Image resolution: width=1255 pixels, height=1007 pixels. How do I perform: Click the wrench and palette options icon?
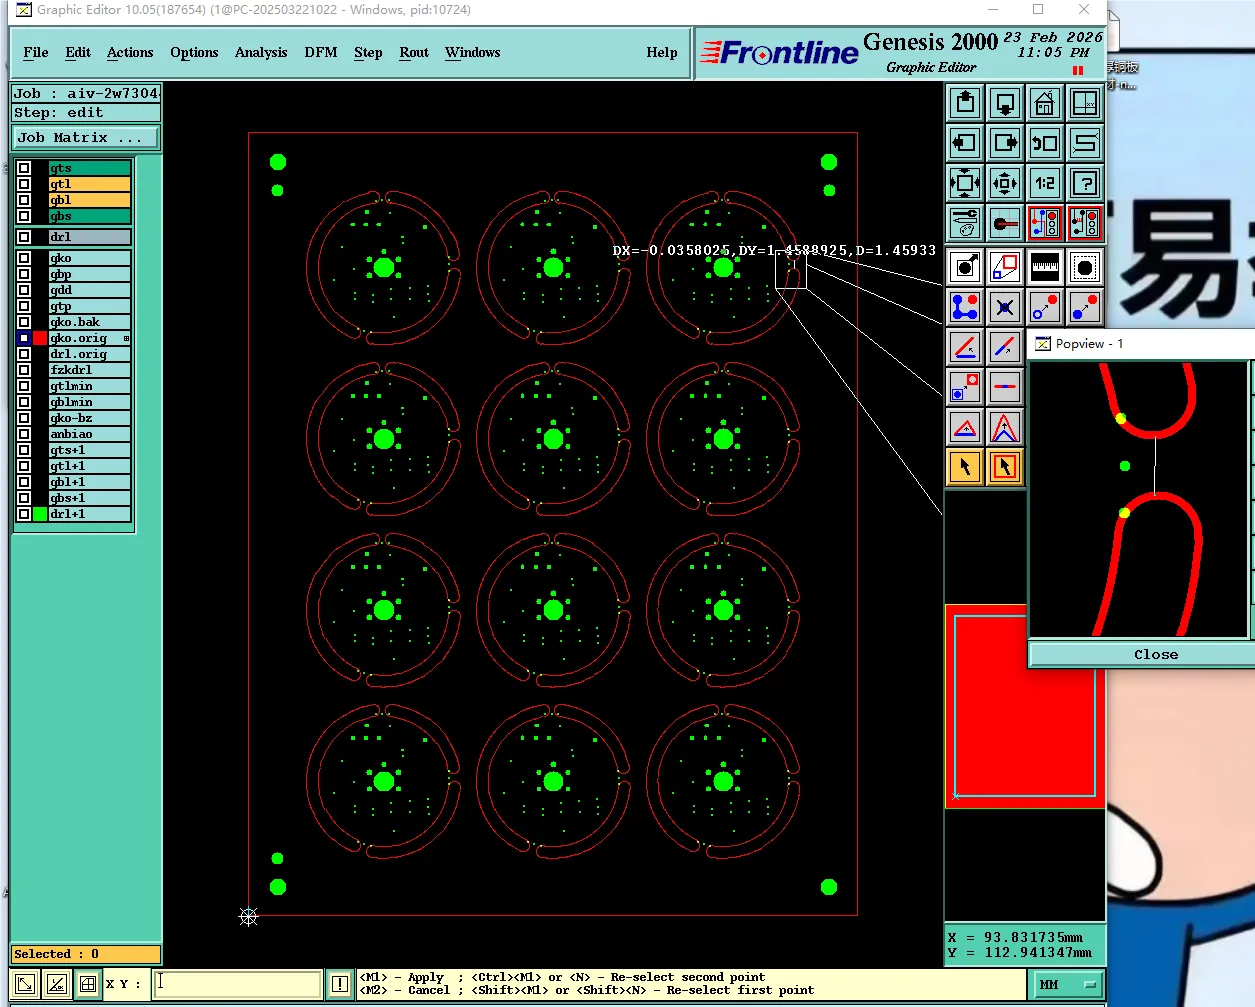pyautogui.click(x=965, y=223)
